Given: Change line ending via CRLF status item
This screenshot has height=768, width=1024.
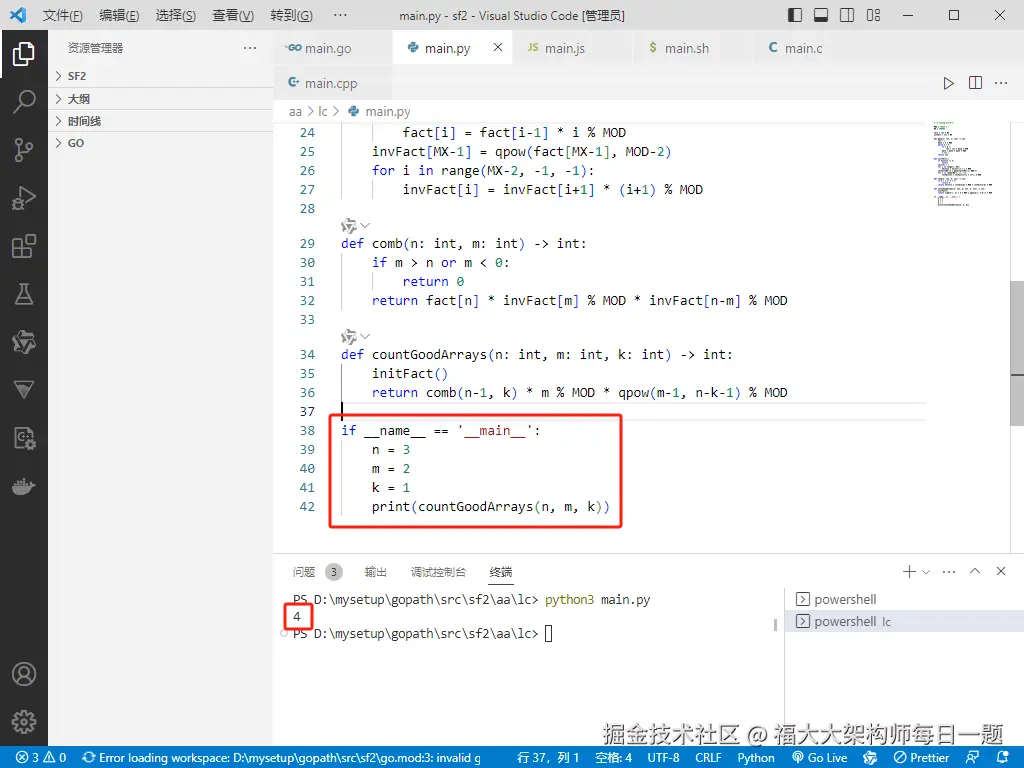Looking at the screenshot, I should 708,758.
